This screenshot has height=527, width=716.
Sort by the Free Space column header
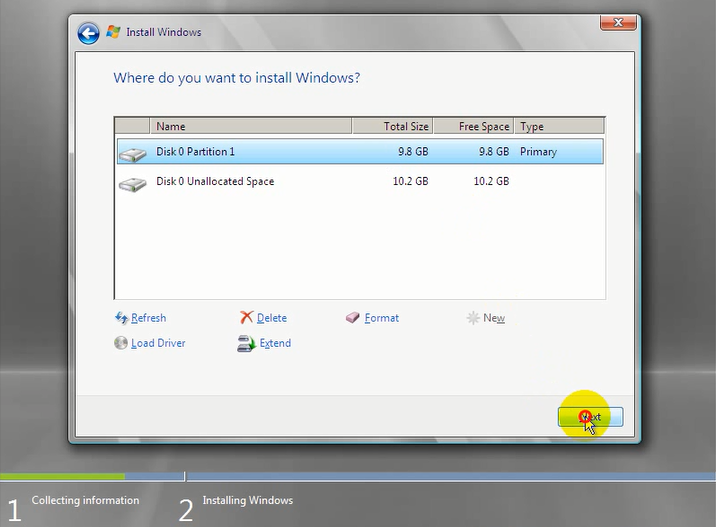[474, 126]
